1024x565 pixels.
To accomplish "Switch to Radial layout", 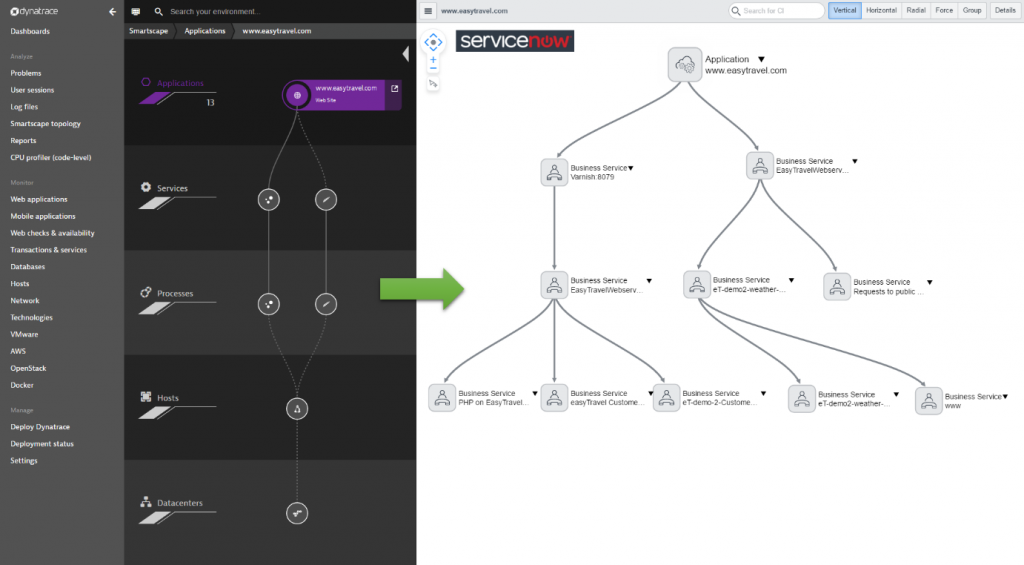I will pos(916,10).
